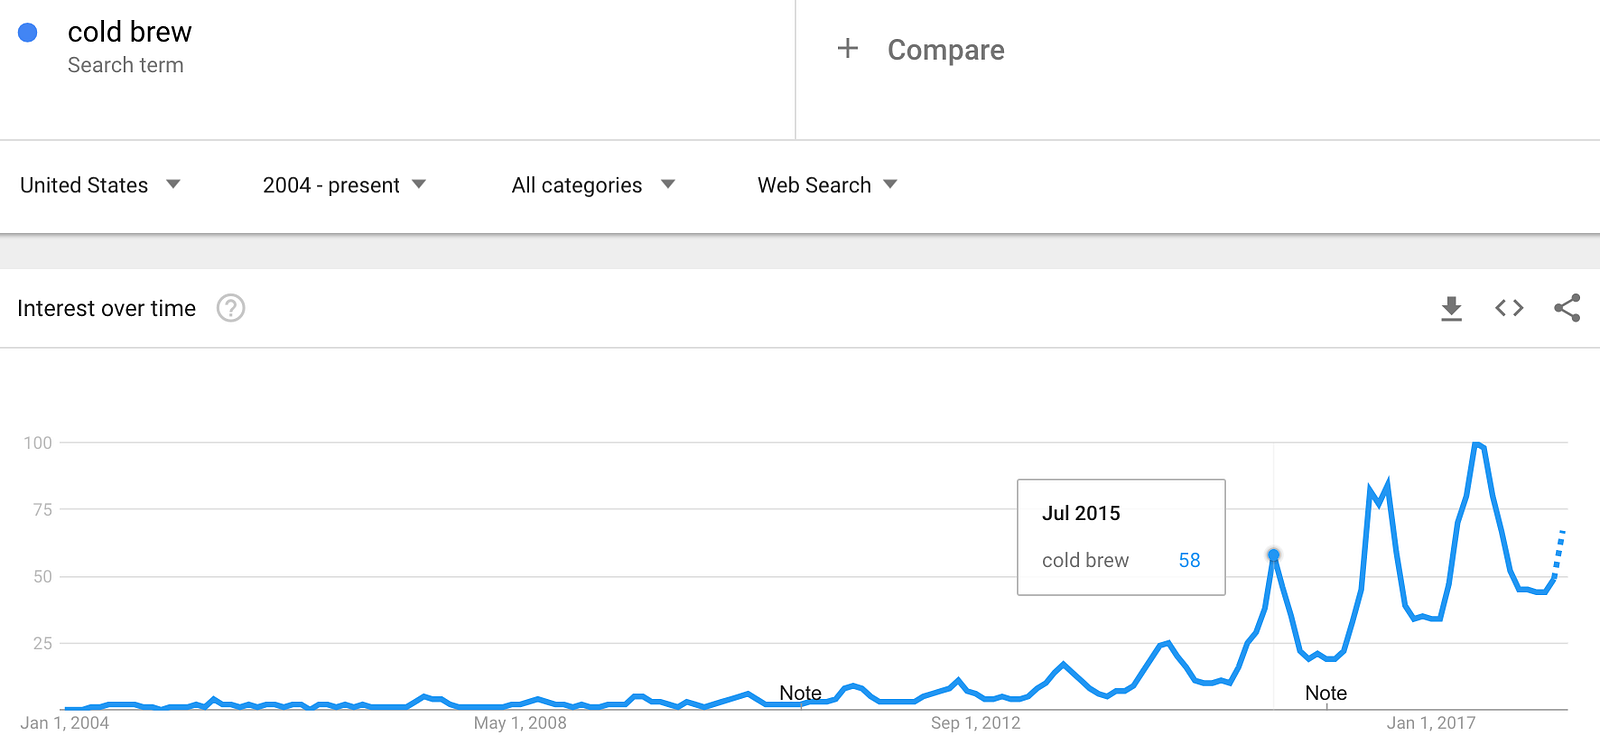This screenshot has height=755, width=1600.
Task: Open the Web Search type dropdown
Action: point(827,185)
